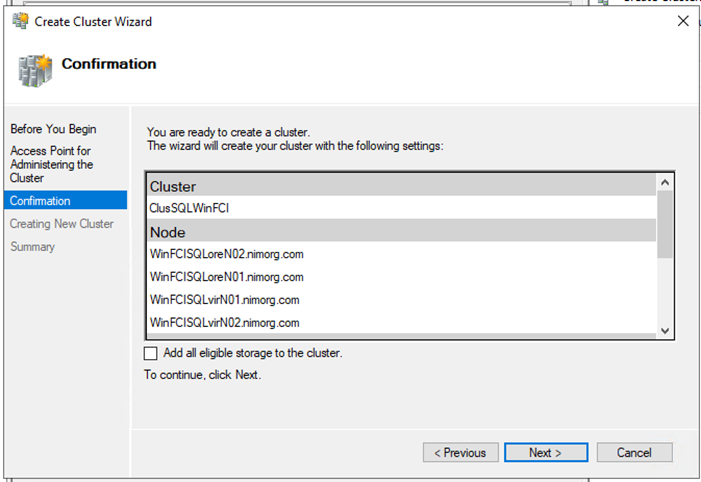Go back with the Previous button

(x=460, y=452)
